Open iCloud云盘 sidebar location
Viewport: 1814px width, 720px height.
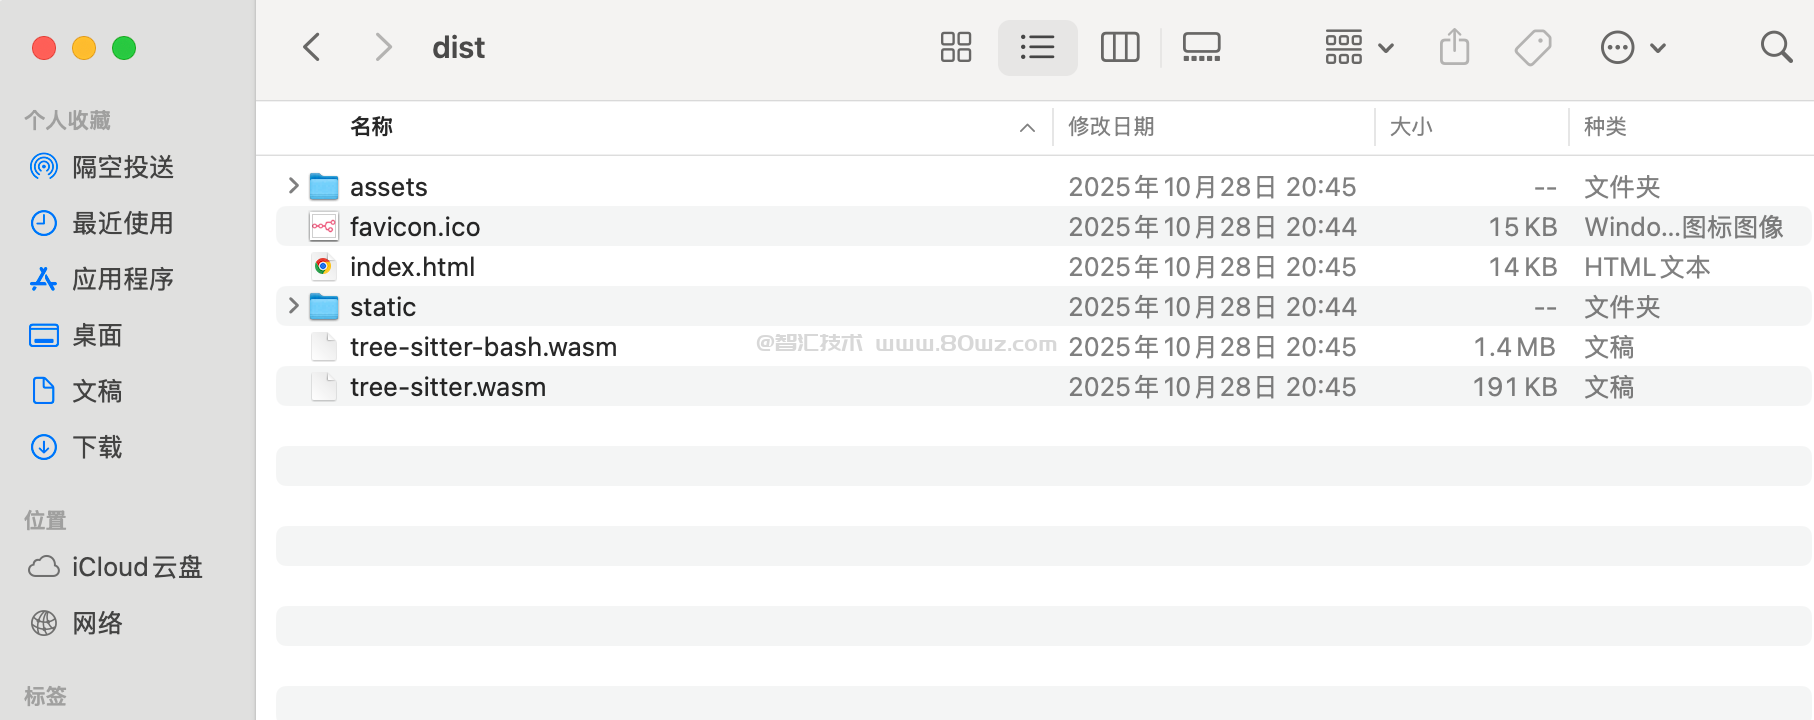tap(136, 567)
